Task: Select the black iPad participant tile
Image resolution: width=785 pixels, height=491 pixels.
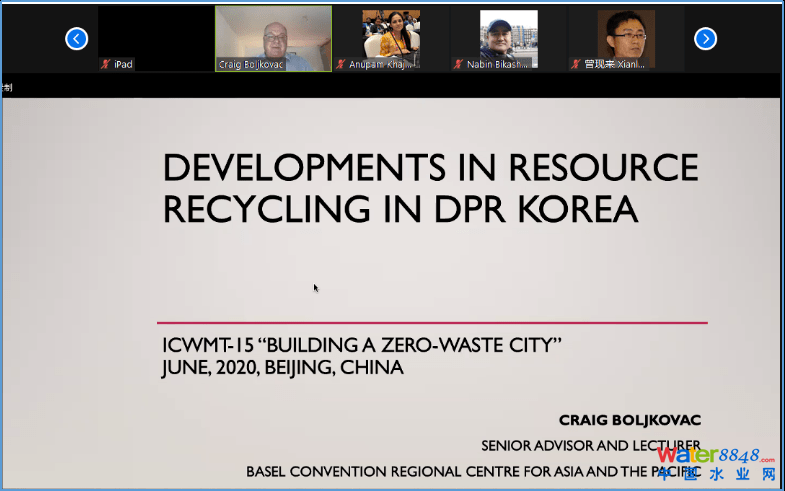Action: pyautogui.click(x=155, y=33)
